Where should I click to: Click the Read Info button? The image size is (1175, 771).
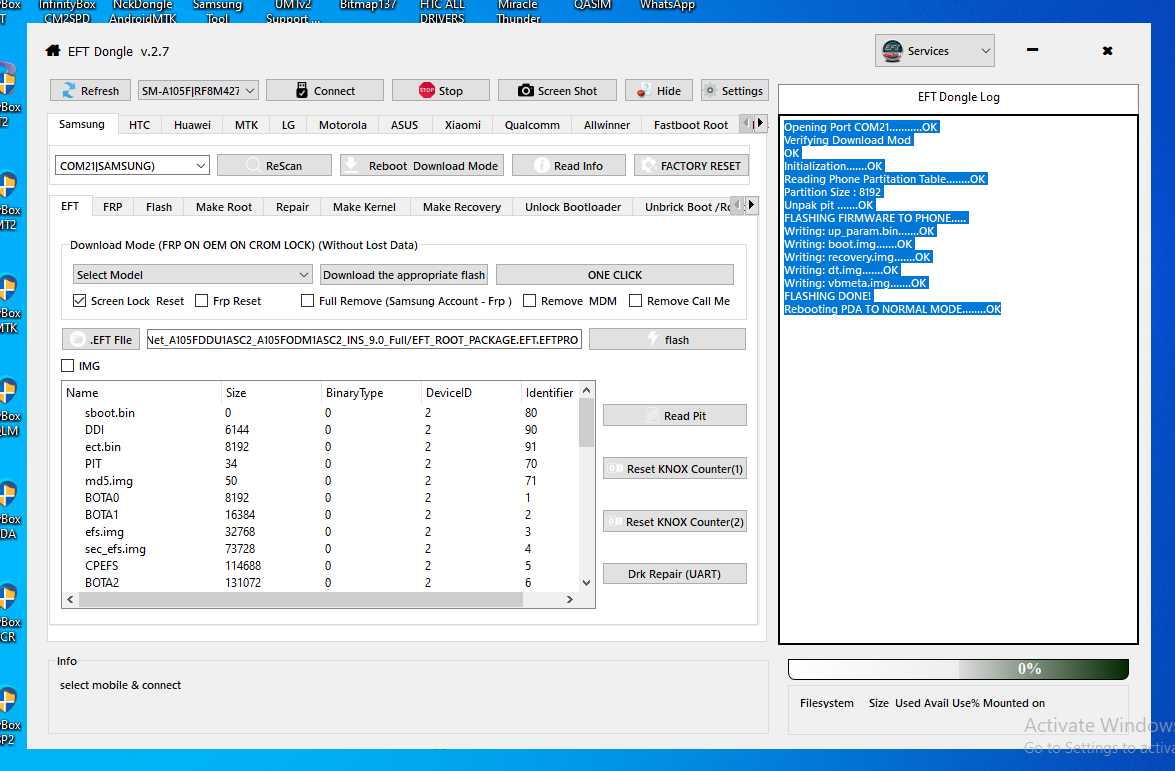[x=569, y=166]
